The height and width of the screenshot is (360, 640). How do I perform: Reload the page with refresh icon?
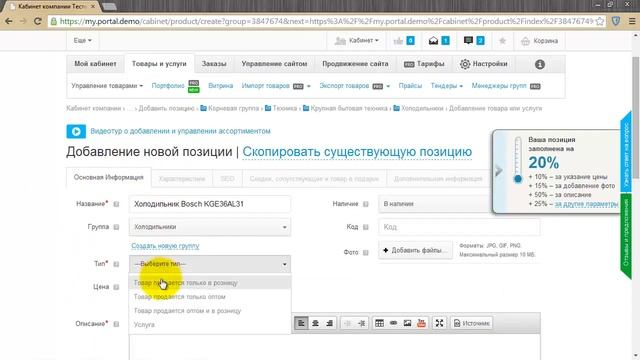pos(38,21)
